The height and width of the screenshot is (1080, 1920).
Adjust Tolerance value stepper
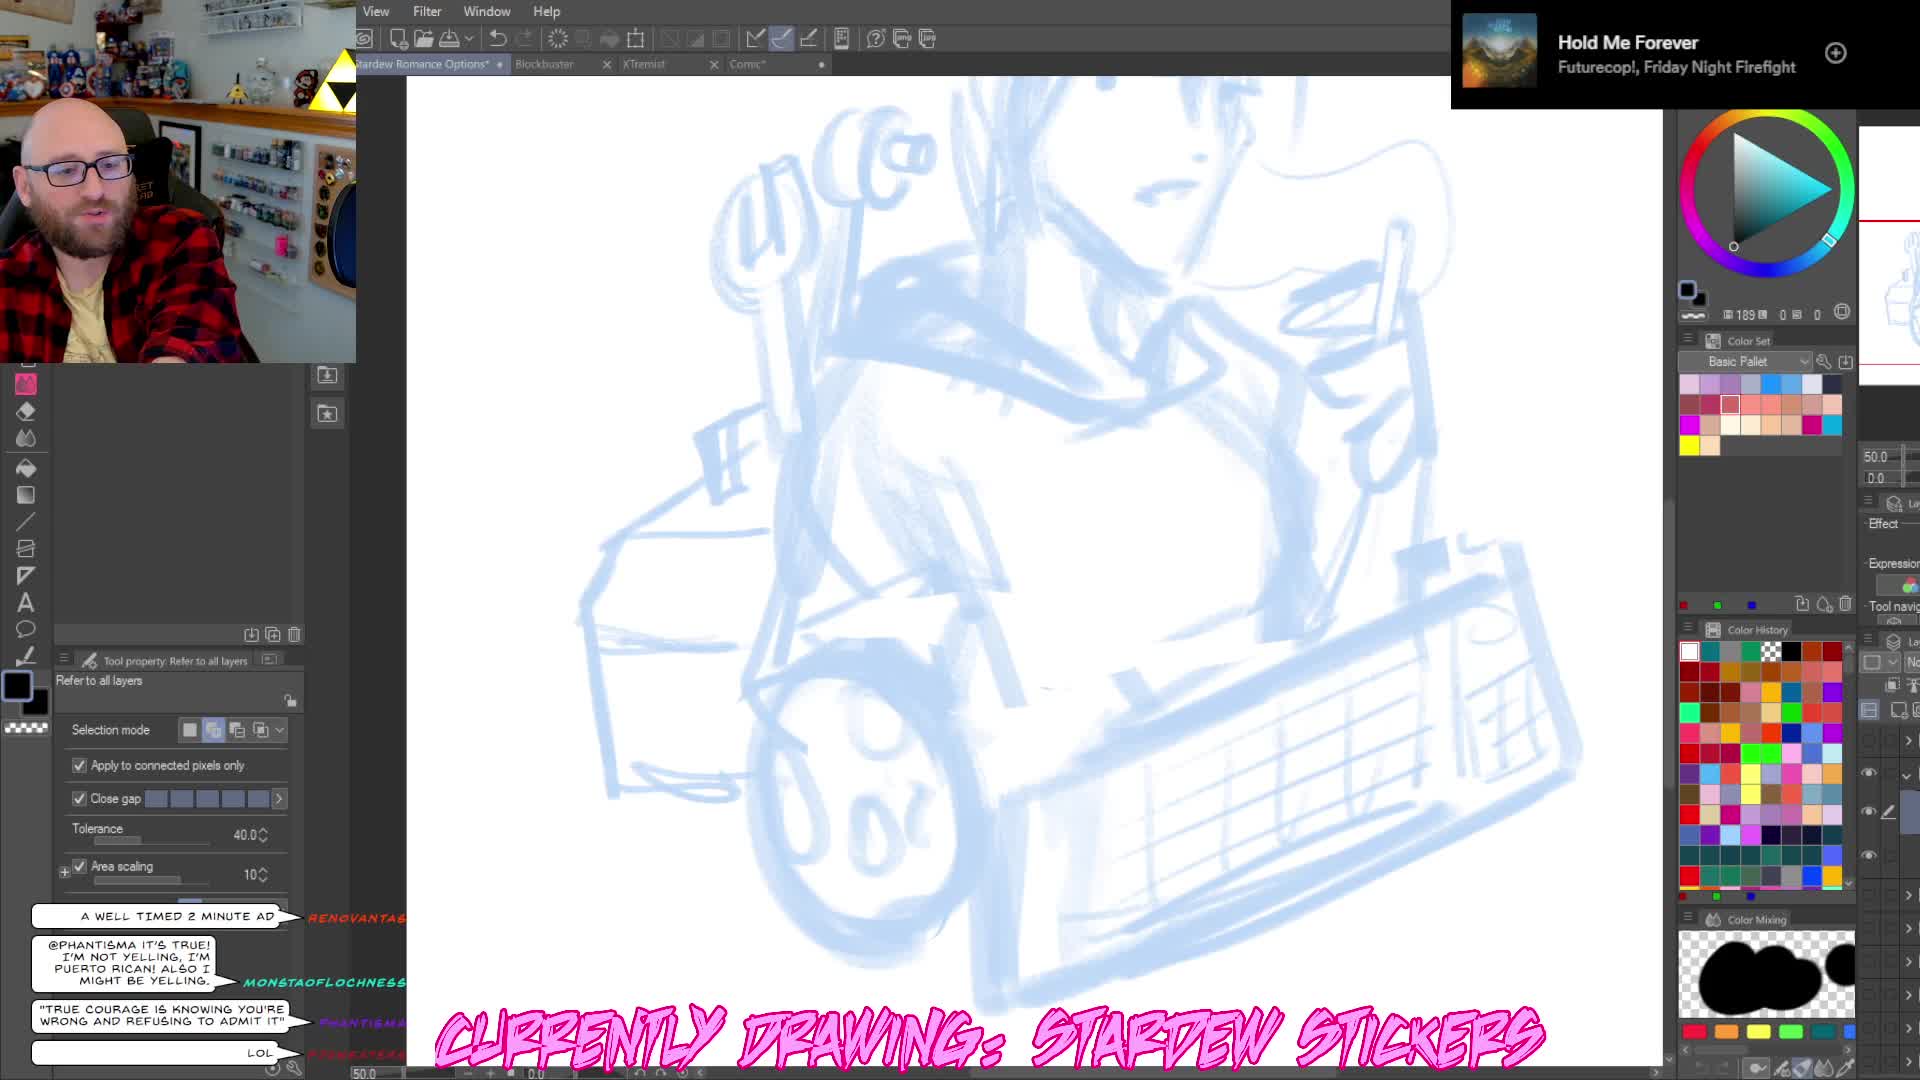263,835
